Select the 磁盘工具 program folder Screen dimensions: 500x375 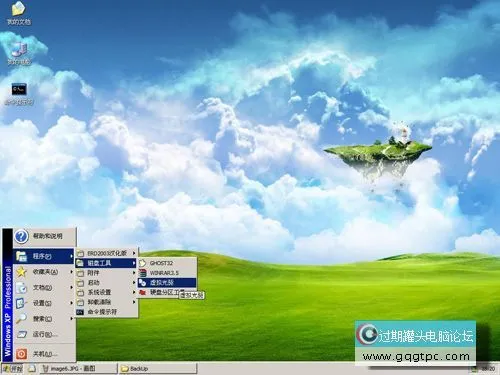106,263
